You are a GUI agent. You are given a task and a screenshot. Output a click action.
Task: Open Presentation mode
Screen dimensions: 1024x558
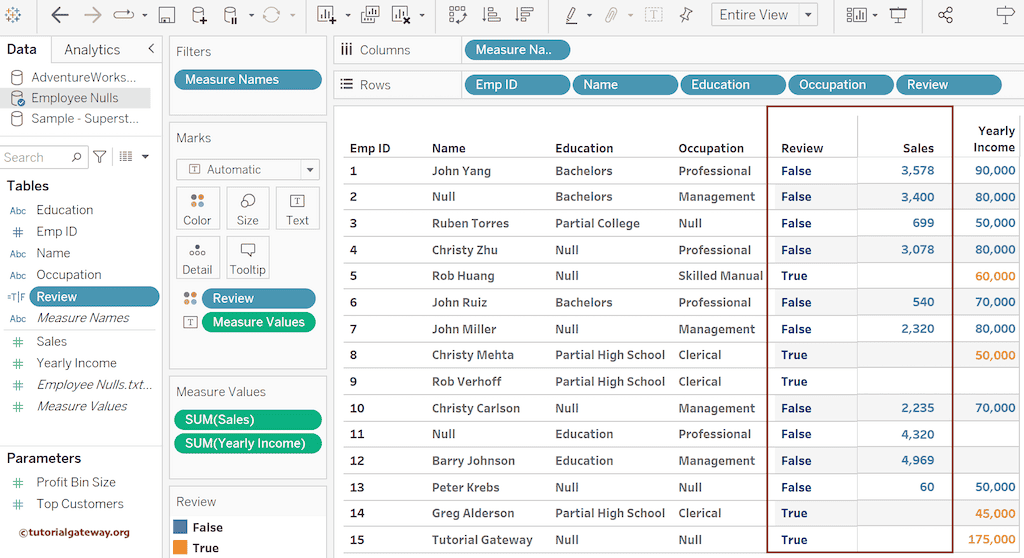click(x=898, y=15)
